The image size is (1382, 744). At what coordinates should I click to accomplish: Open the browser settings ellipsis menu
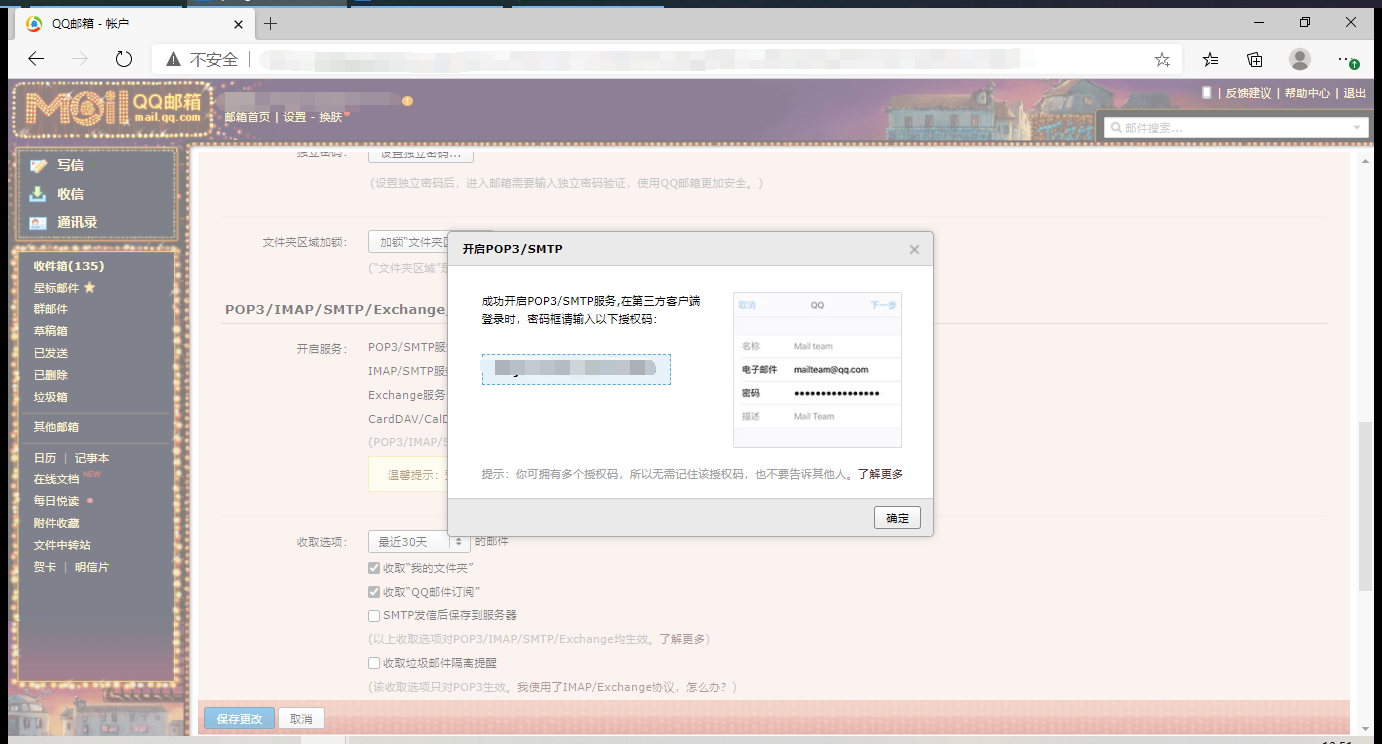click(1346, 58)
